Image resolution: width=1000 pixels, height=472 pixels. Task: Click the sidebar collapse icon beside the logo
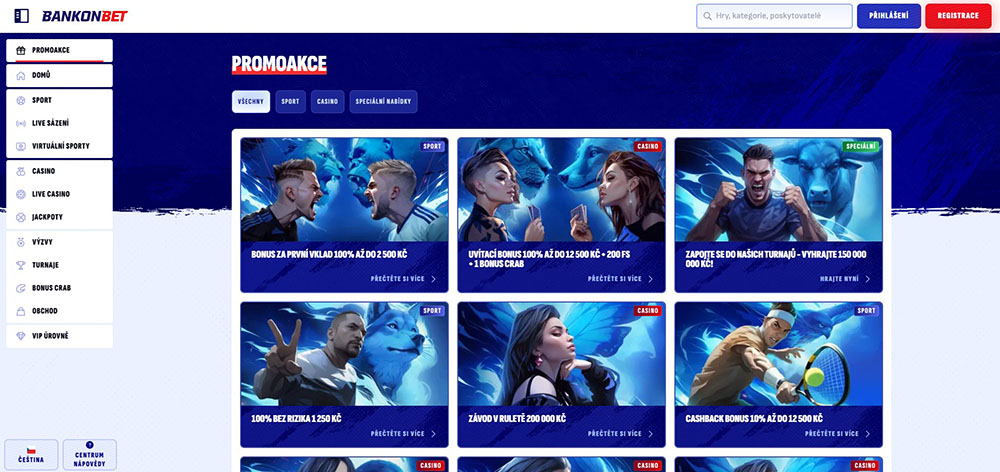[x=23, y=16]
